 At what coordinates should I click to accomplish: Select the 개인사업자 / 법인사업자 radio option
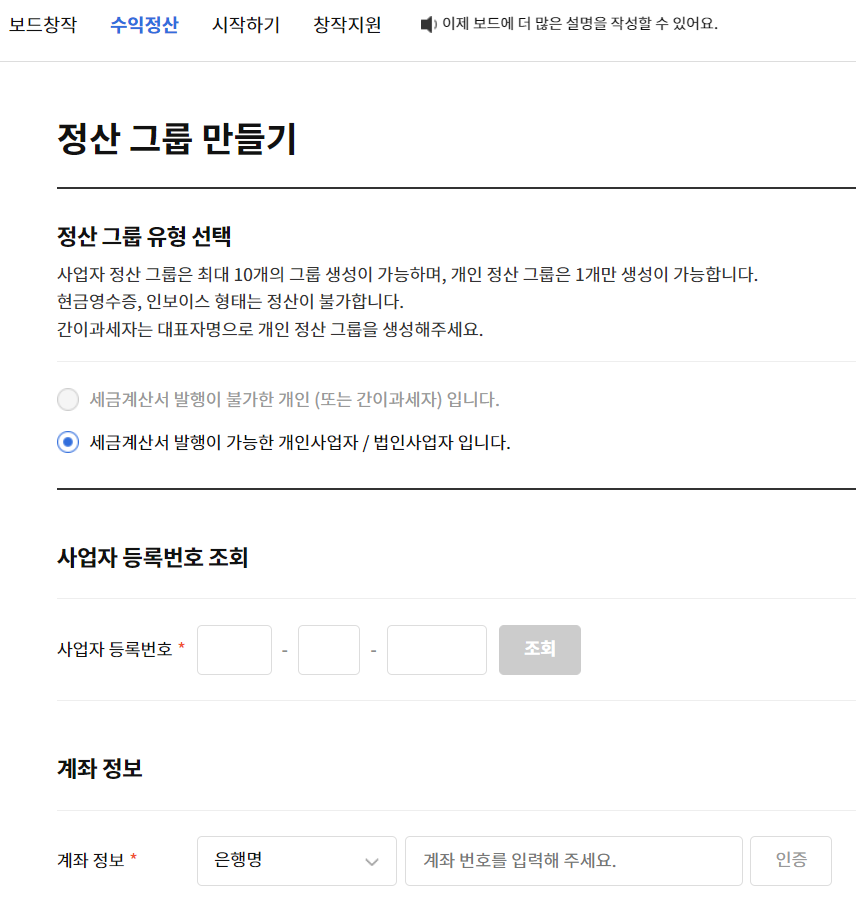point(68,443)
